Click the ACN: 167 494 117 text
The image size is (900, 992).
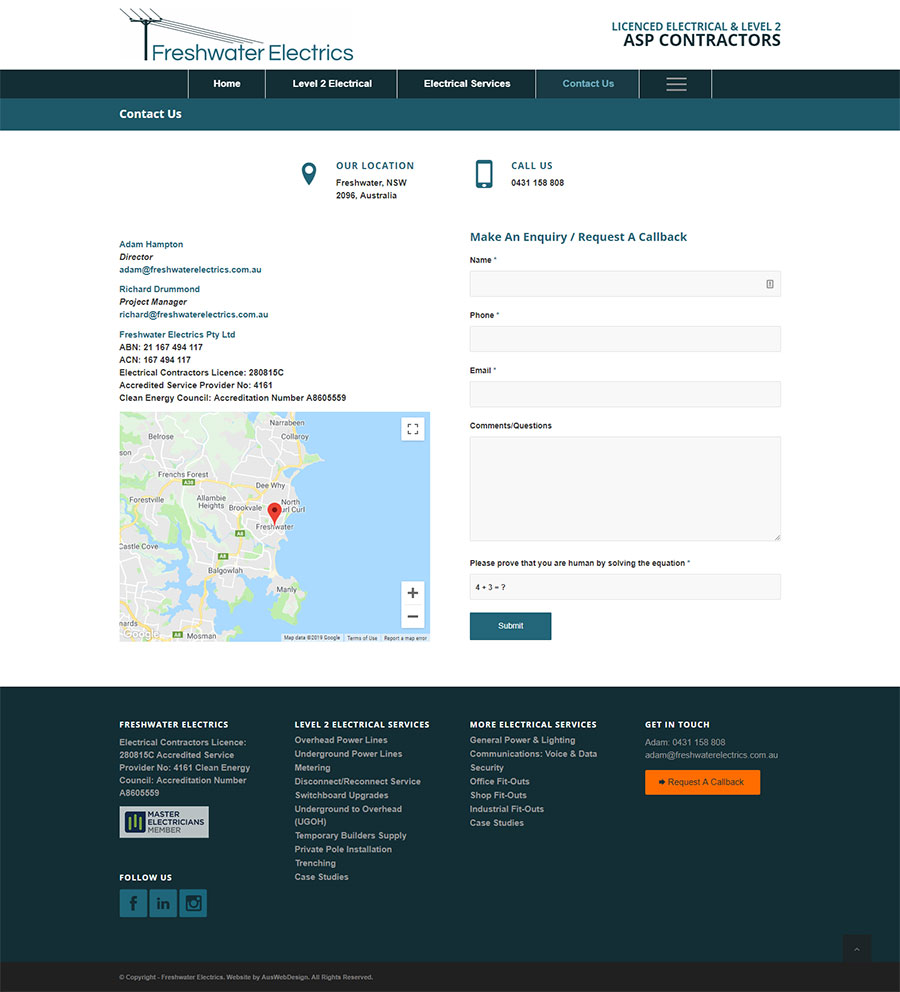pyautogui.click(x=155, y=360)
